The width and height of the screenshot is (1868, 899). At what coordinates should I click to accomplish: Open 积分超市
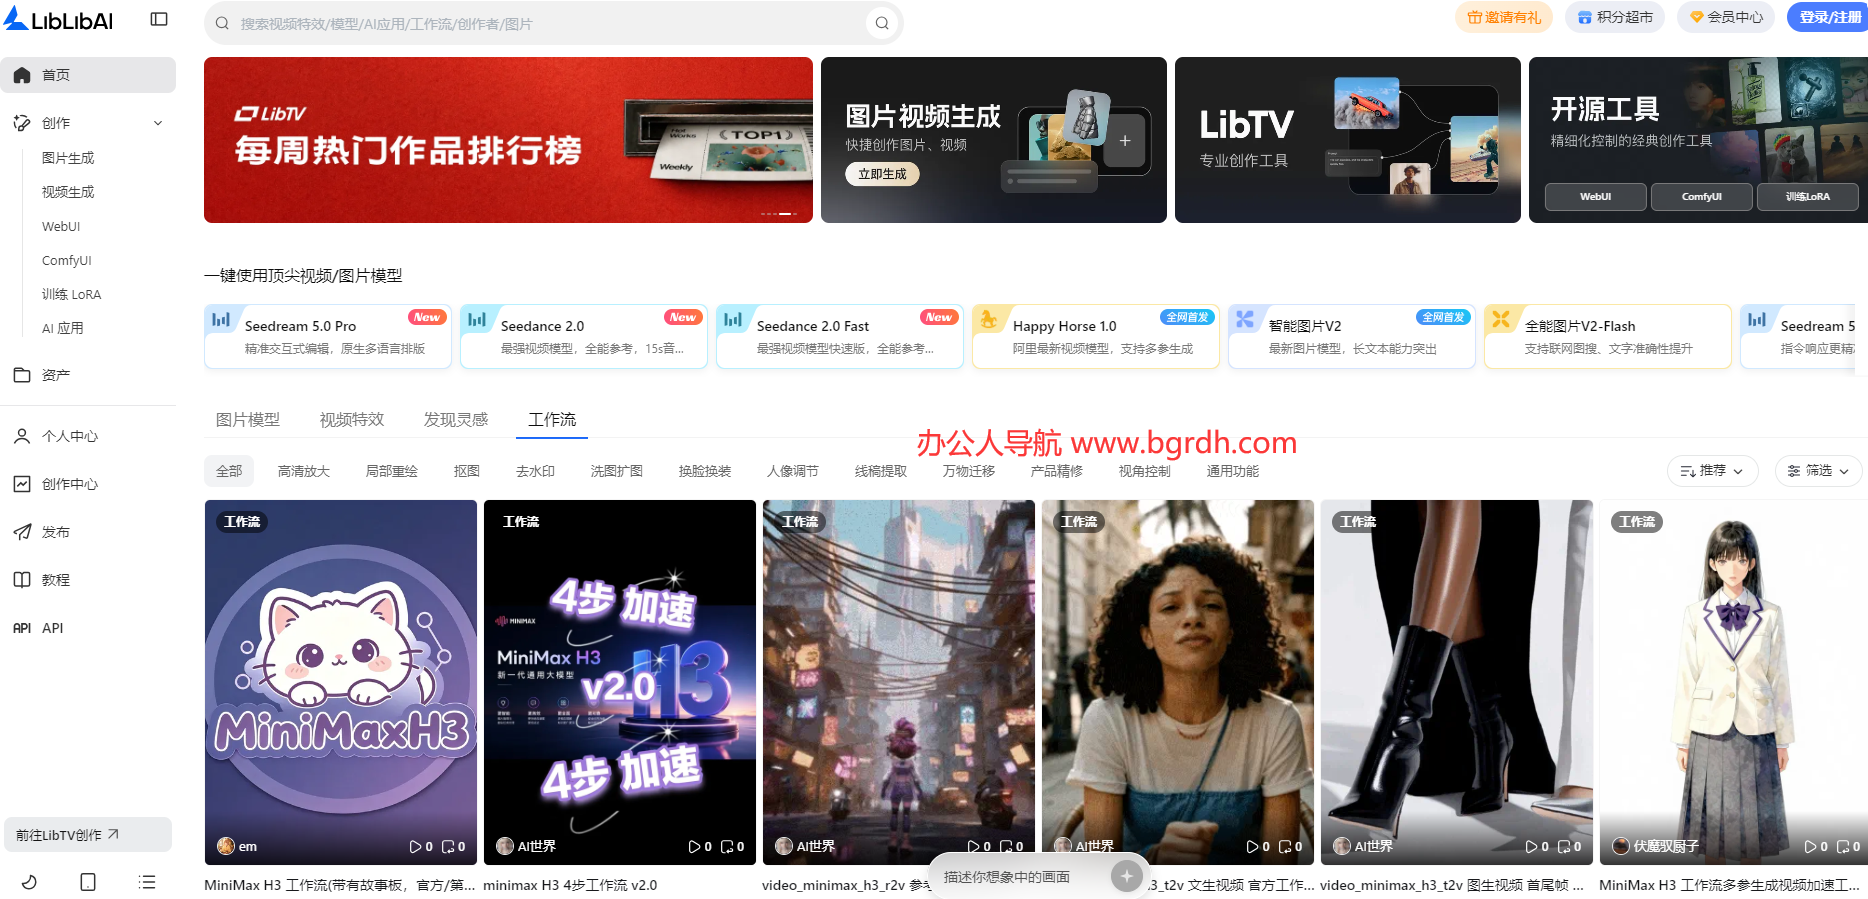tap(1615, 17)
